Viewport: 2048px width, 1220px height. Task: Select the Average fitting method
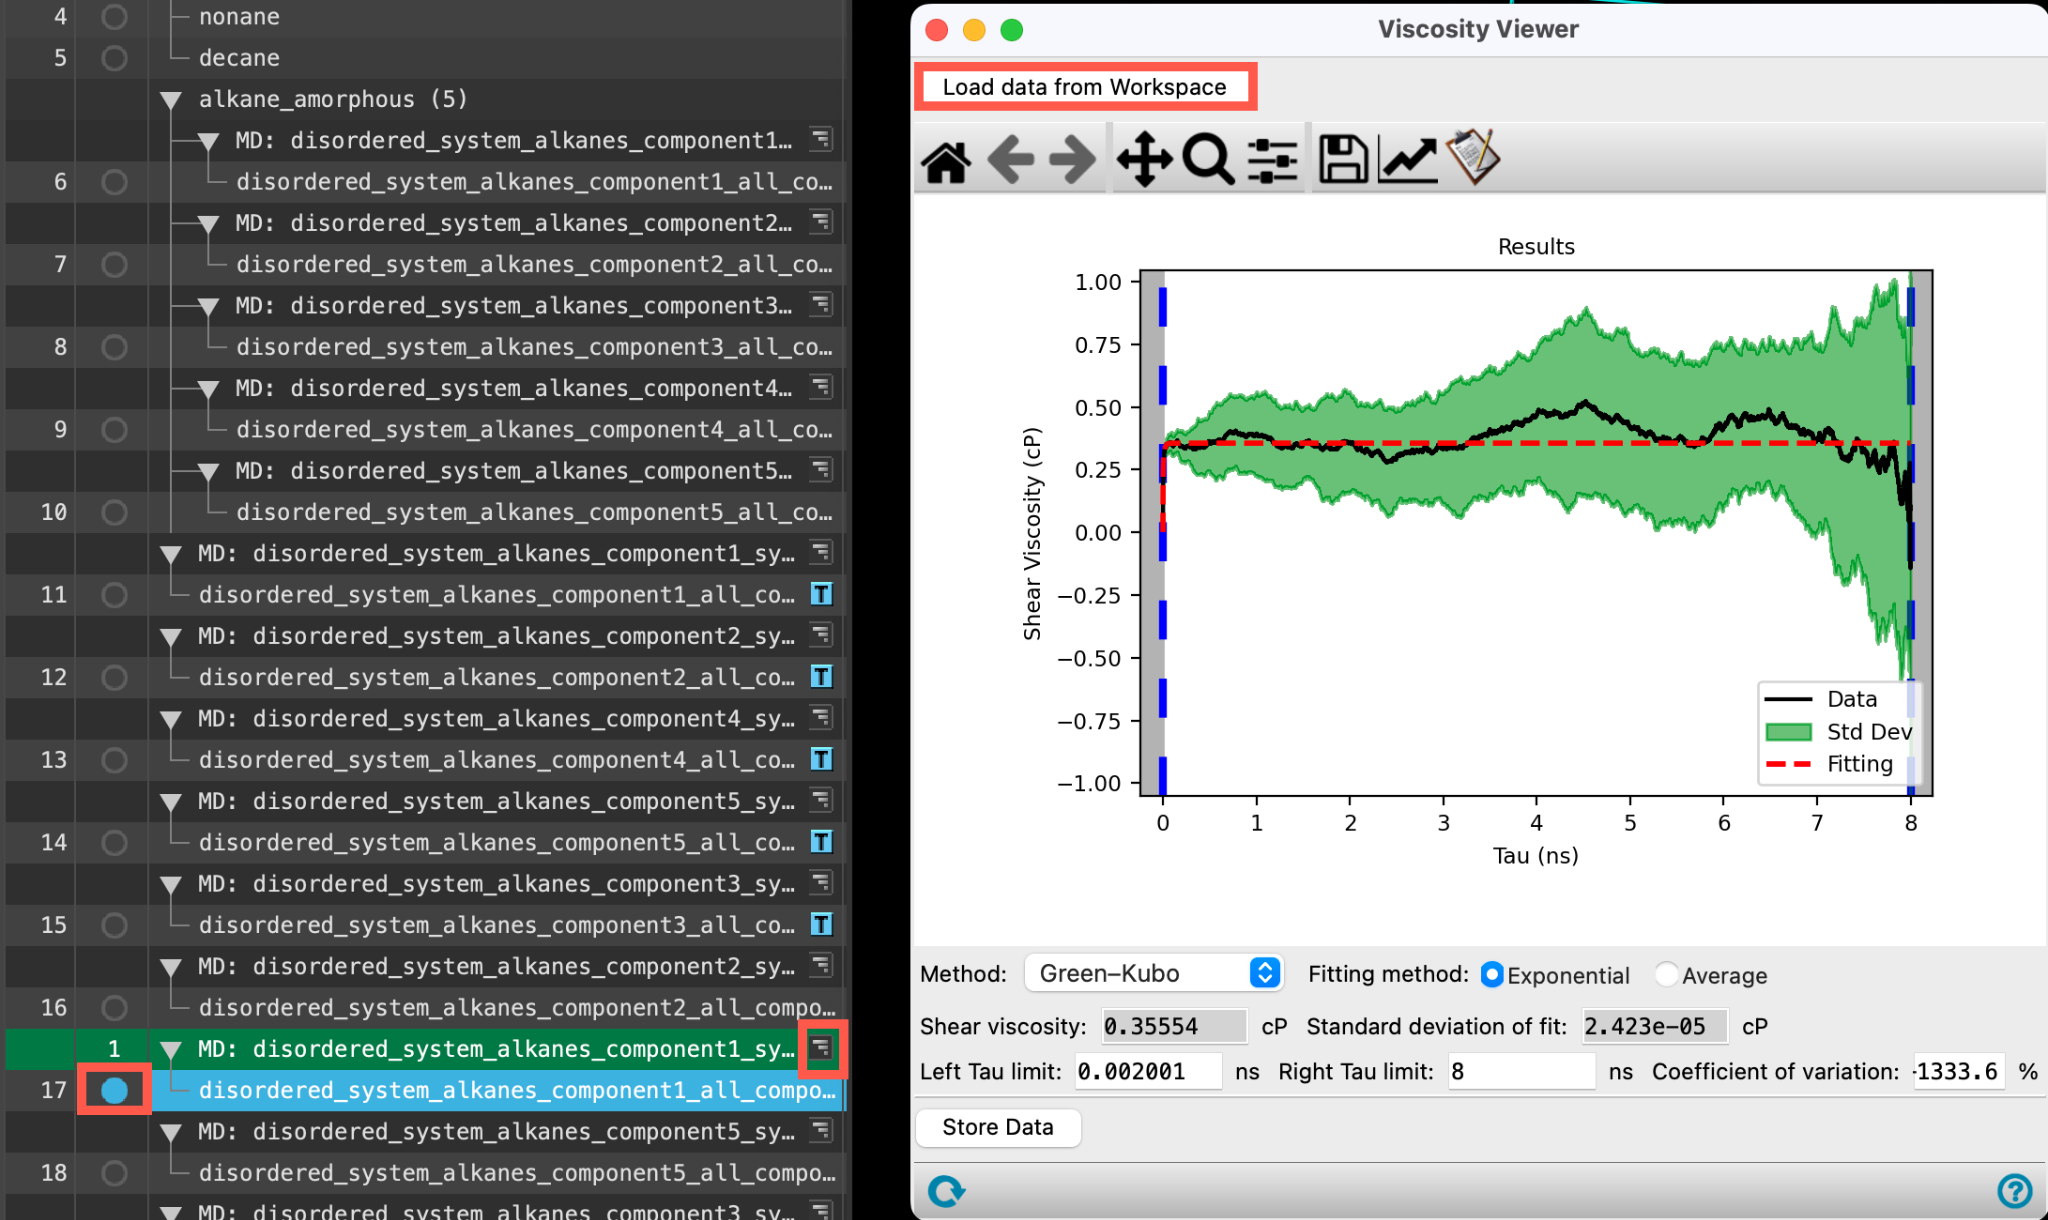pos(1711,975)
